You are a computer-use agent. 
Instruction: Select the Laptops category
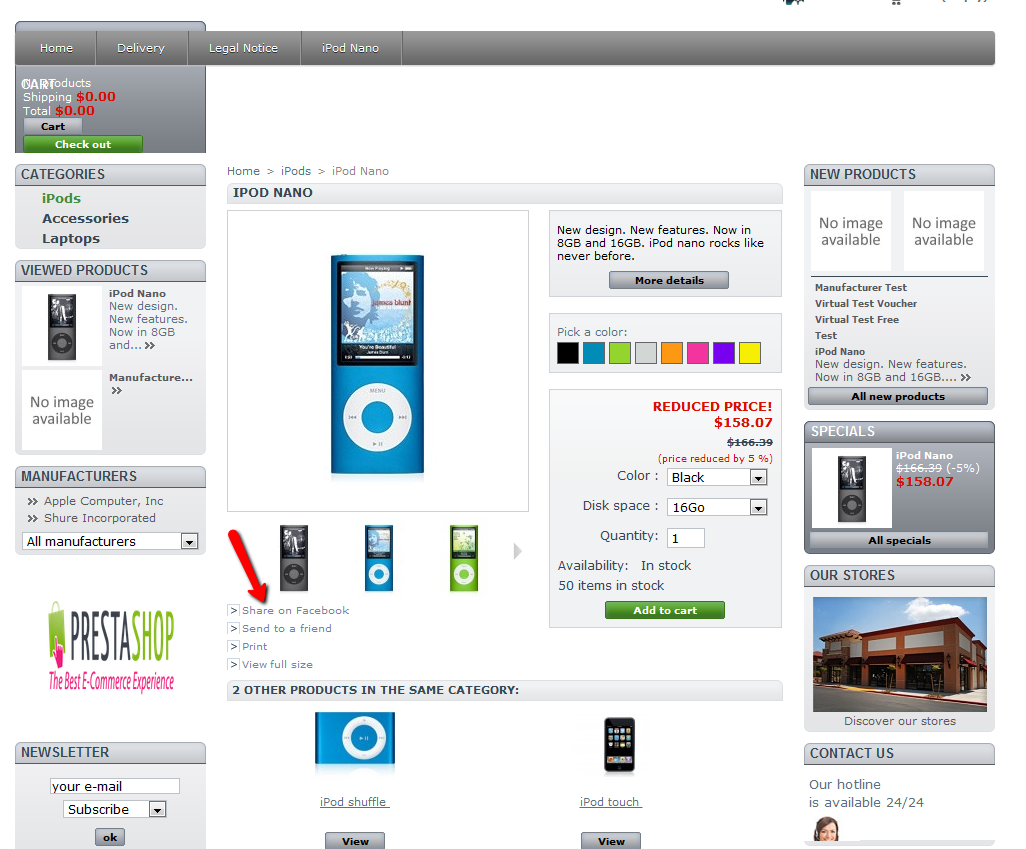coord(71,239)
